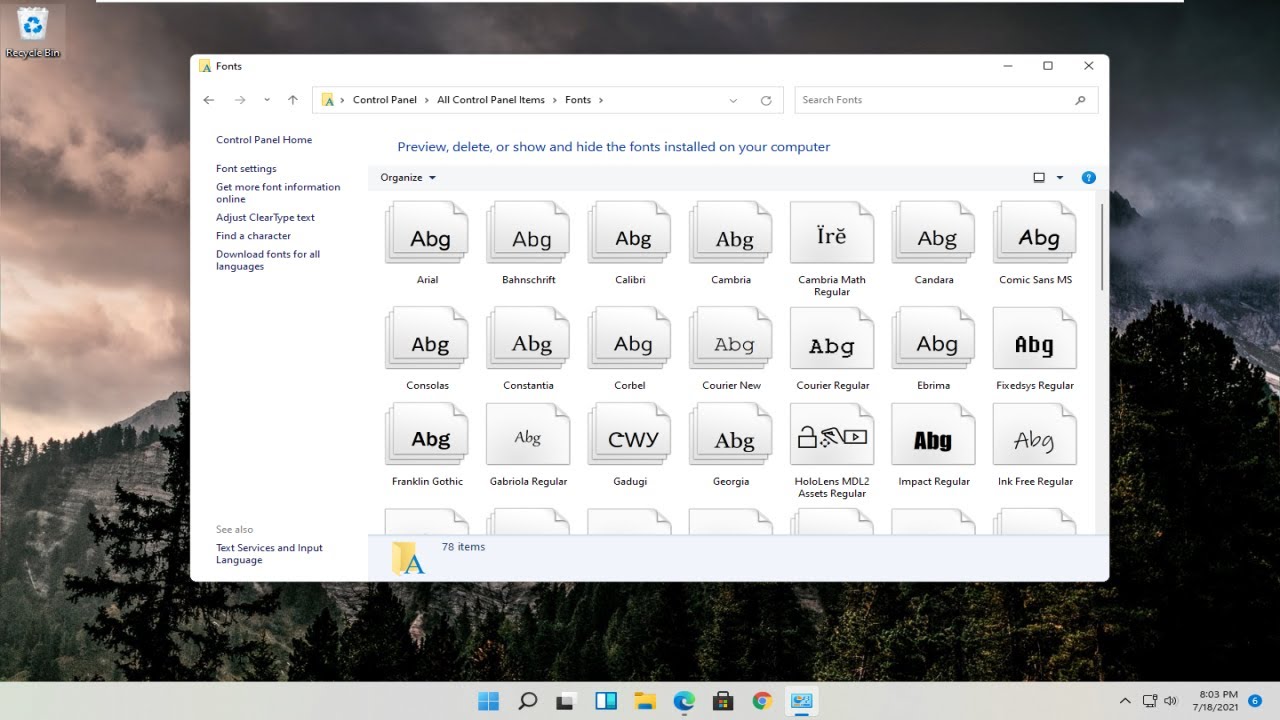
Task: Open Get more font information online
Action: [x=278, y=193]
